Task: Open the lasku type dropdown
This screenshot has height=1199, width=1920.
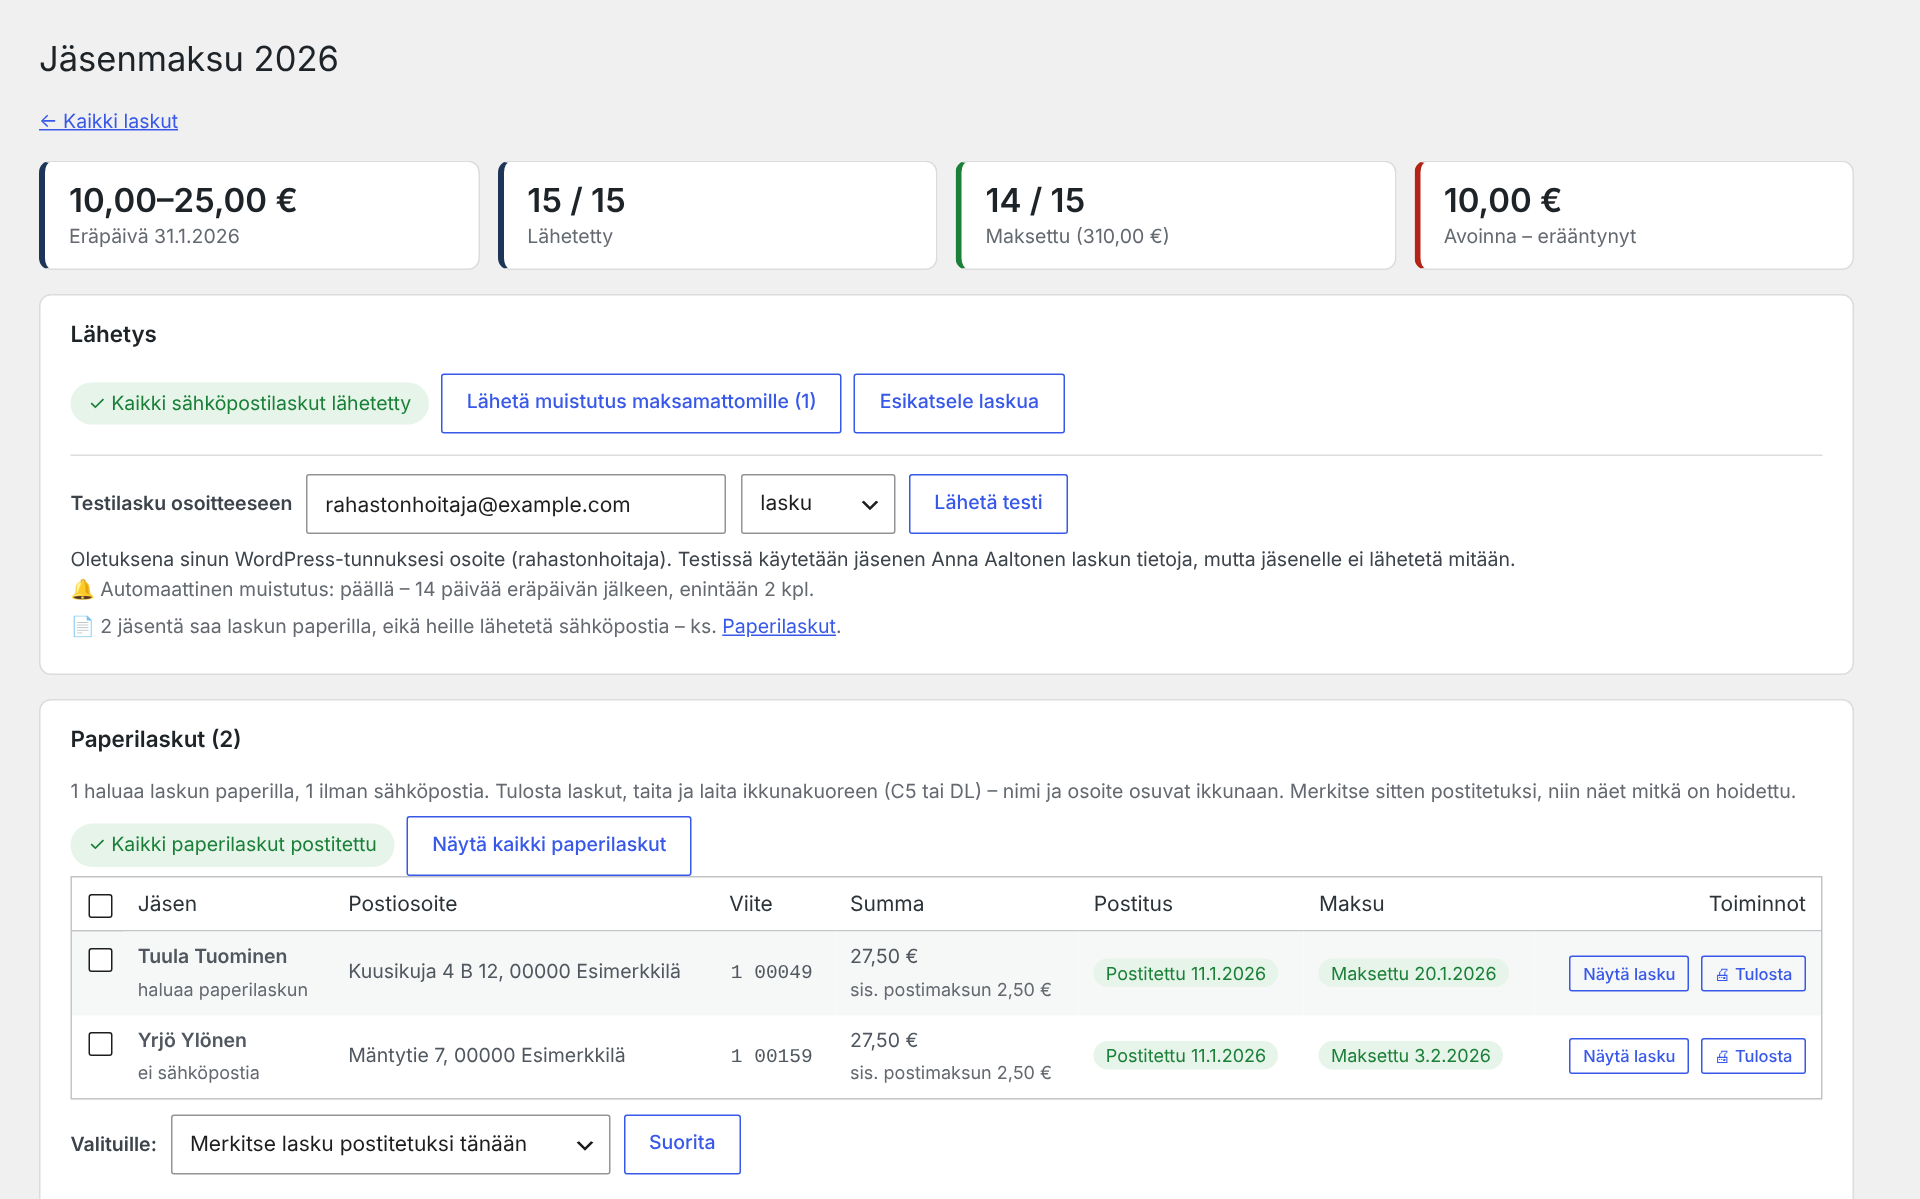Action: pyautogui.click(x=818, y=504)
